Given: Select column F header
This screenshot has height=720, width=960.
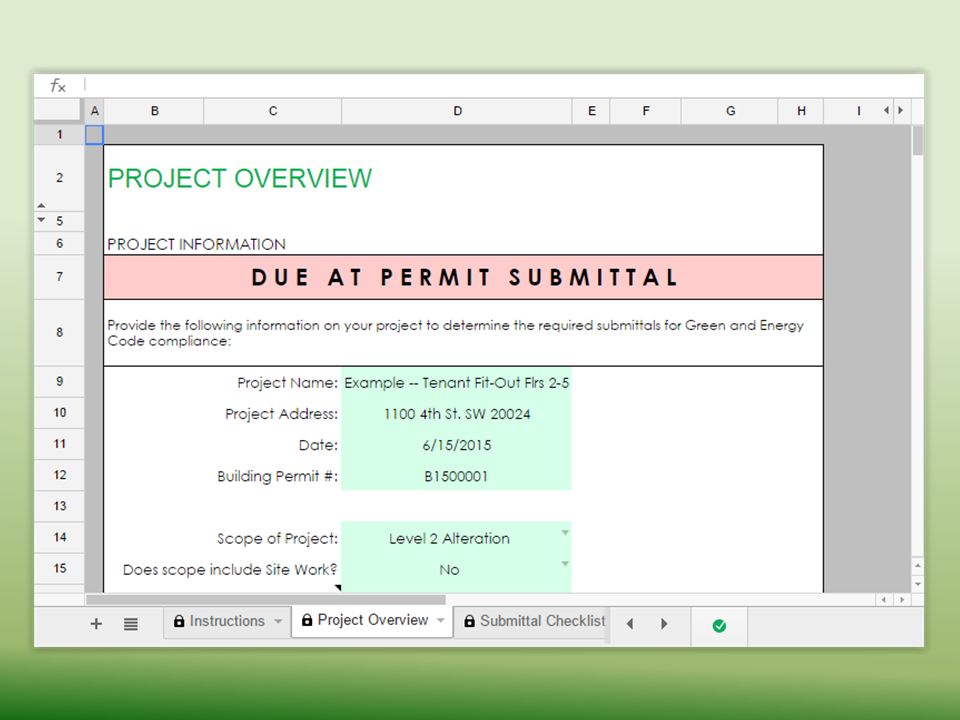Looking at the screenshot, I should click(645, 111).
